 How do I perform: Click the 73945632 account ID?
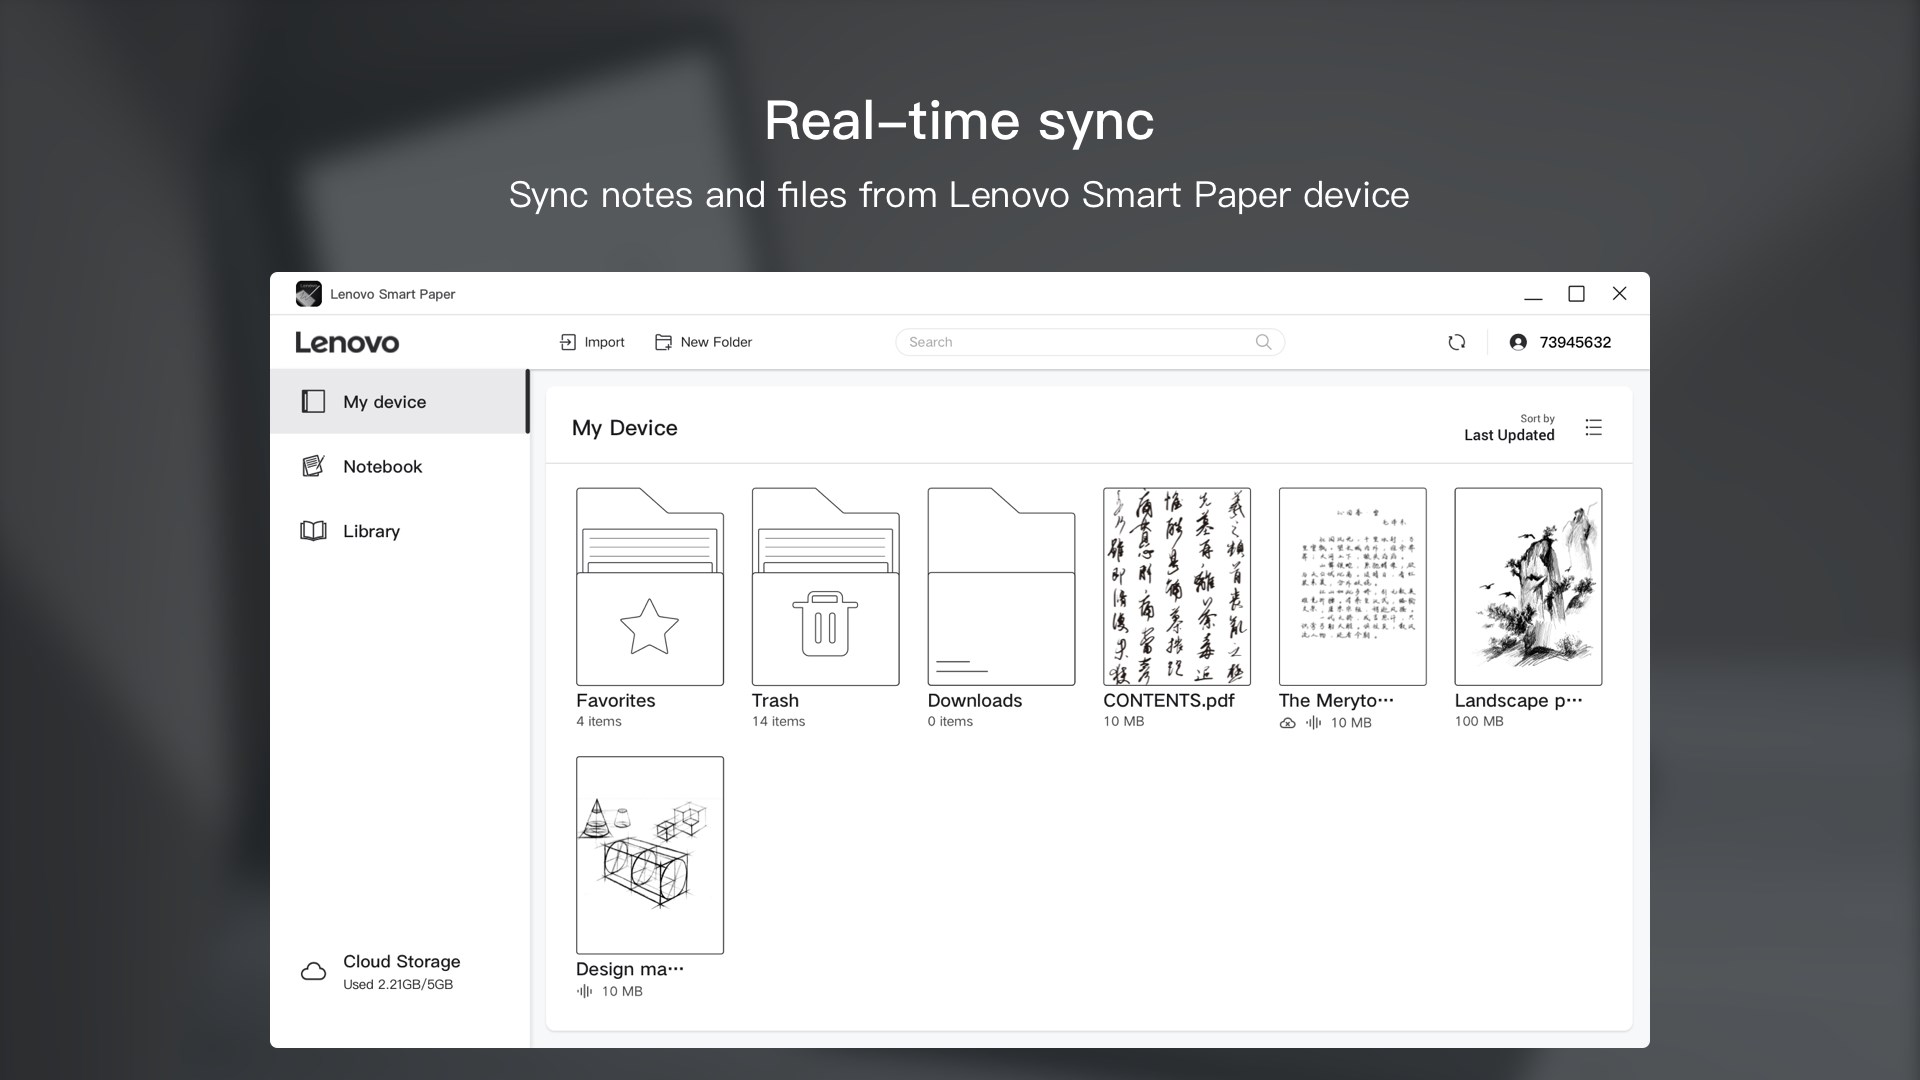coord(1574,342)
